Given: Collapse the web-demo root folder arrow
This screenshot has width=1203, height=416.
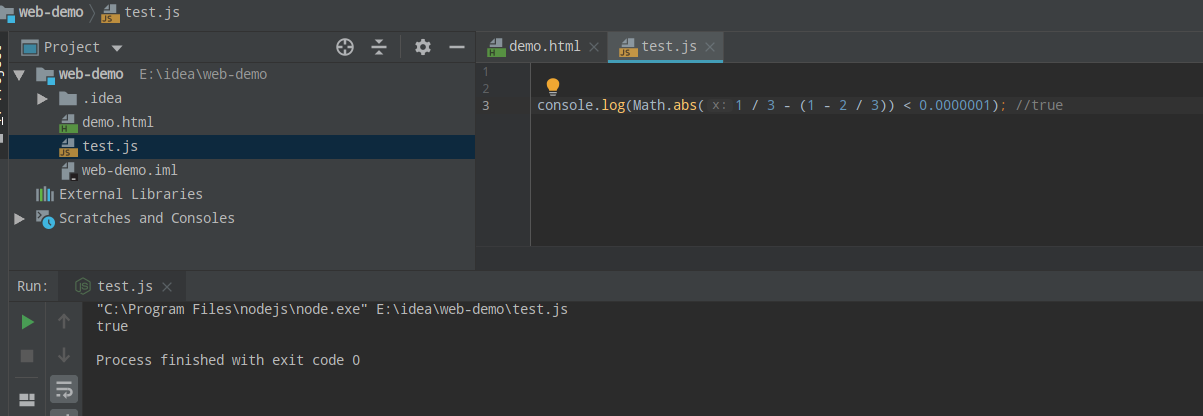Looking at the screenshot, I should (x=19, y=74).
